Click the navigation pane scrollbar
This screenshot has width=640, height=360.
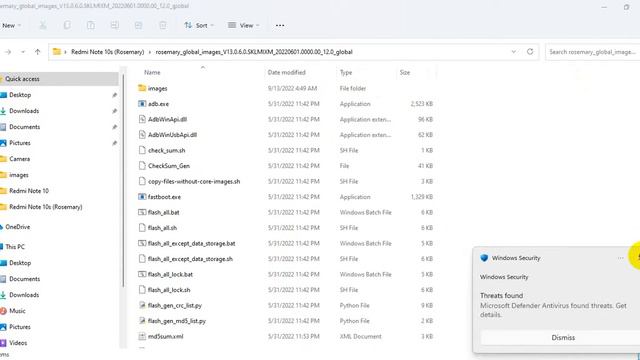point(122,180)
